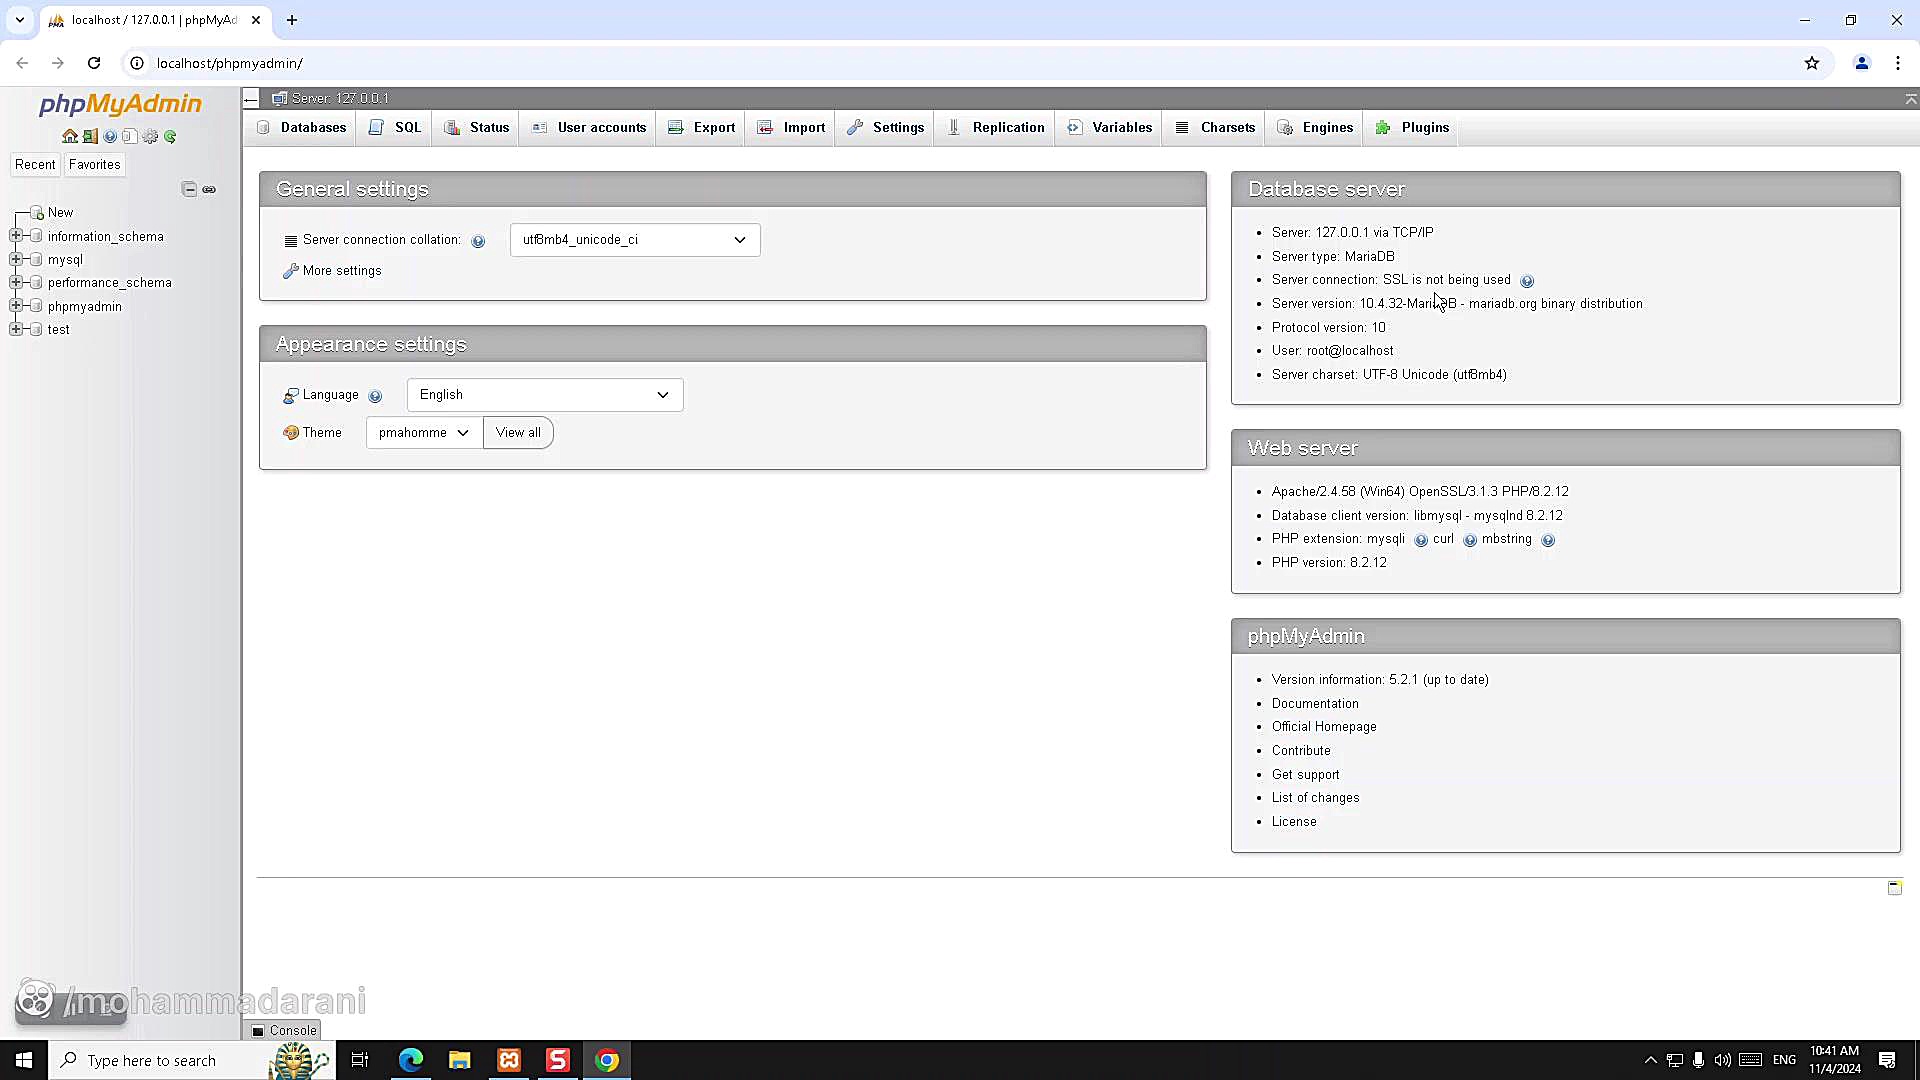
Task: Click the Windows taskbar search box
Action: (190, 1060)
